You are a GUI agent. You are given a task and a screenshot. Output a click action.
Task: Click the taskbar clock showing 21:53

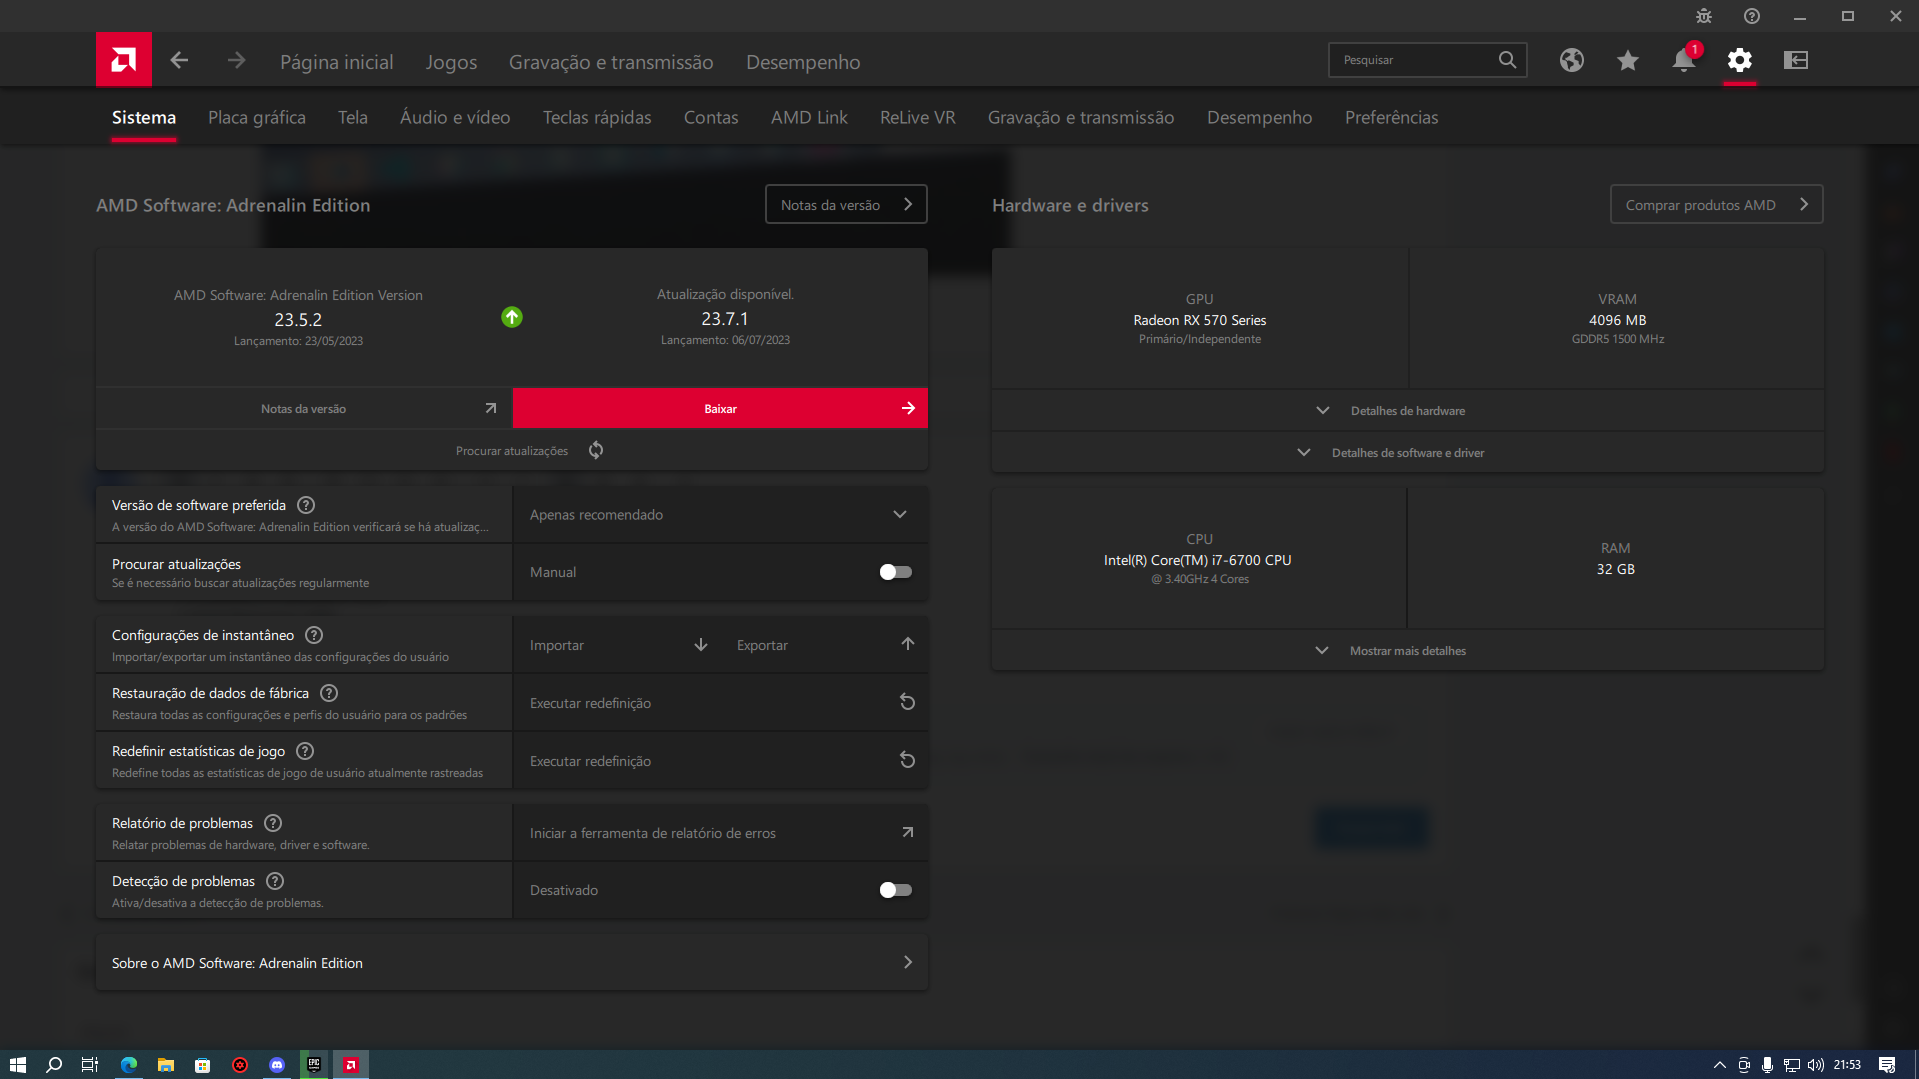1847,1065
